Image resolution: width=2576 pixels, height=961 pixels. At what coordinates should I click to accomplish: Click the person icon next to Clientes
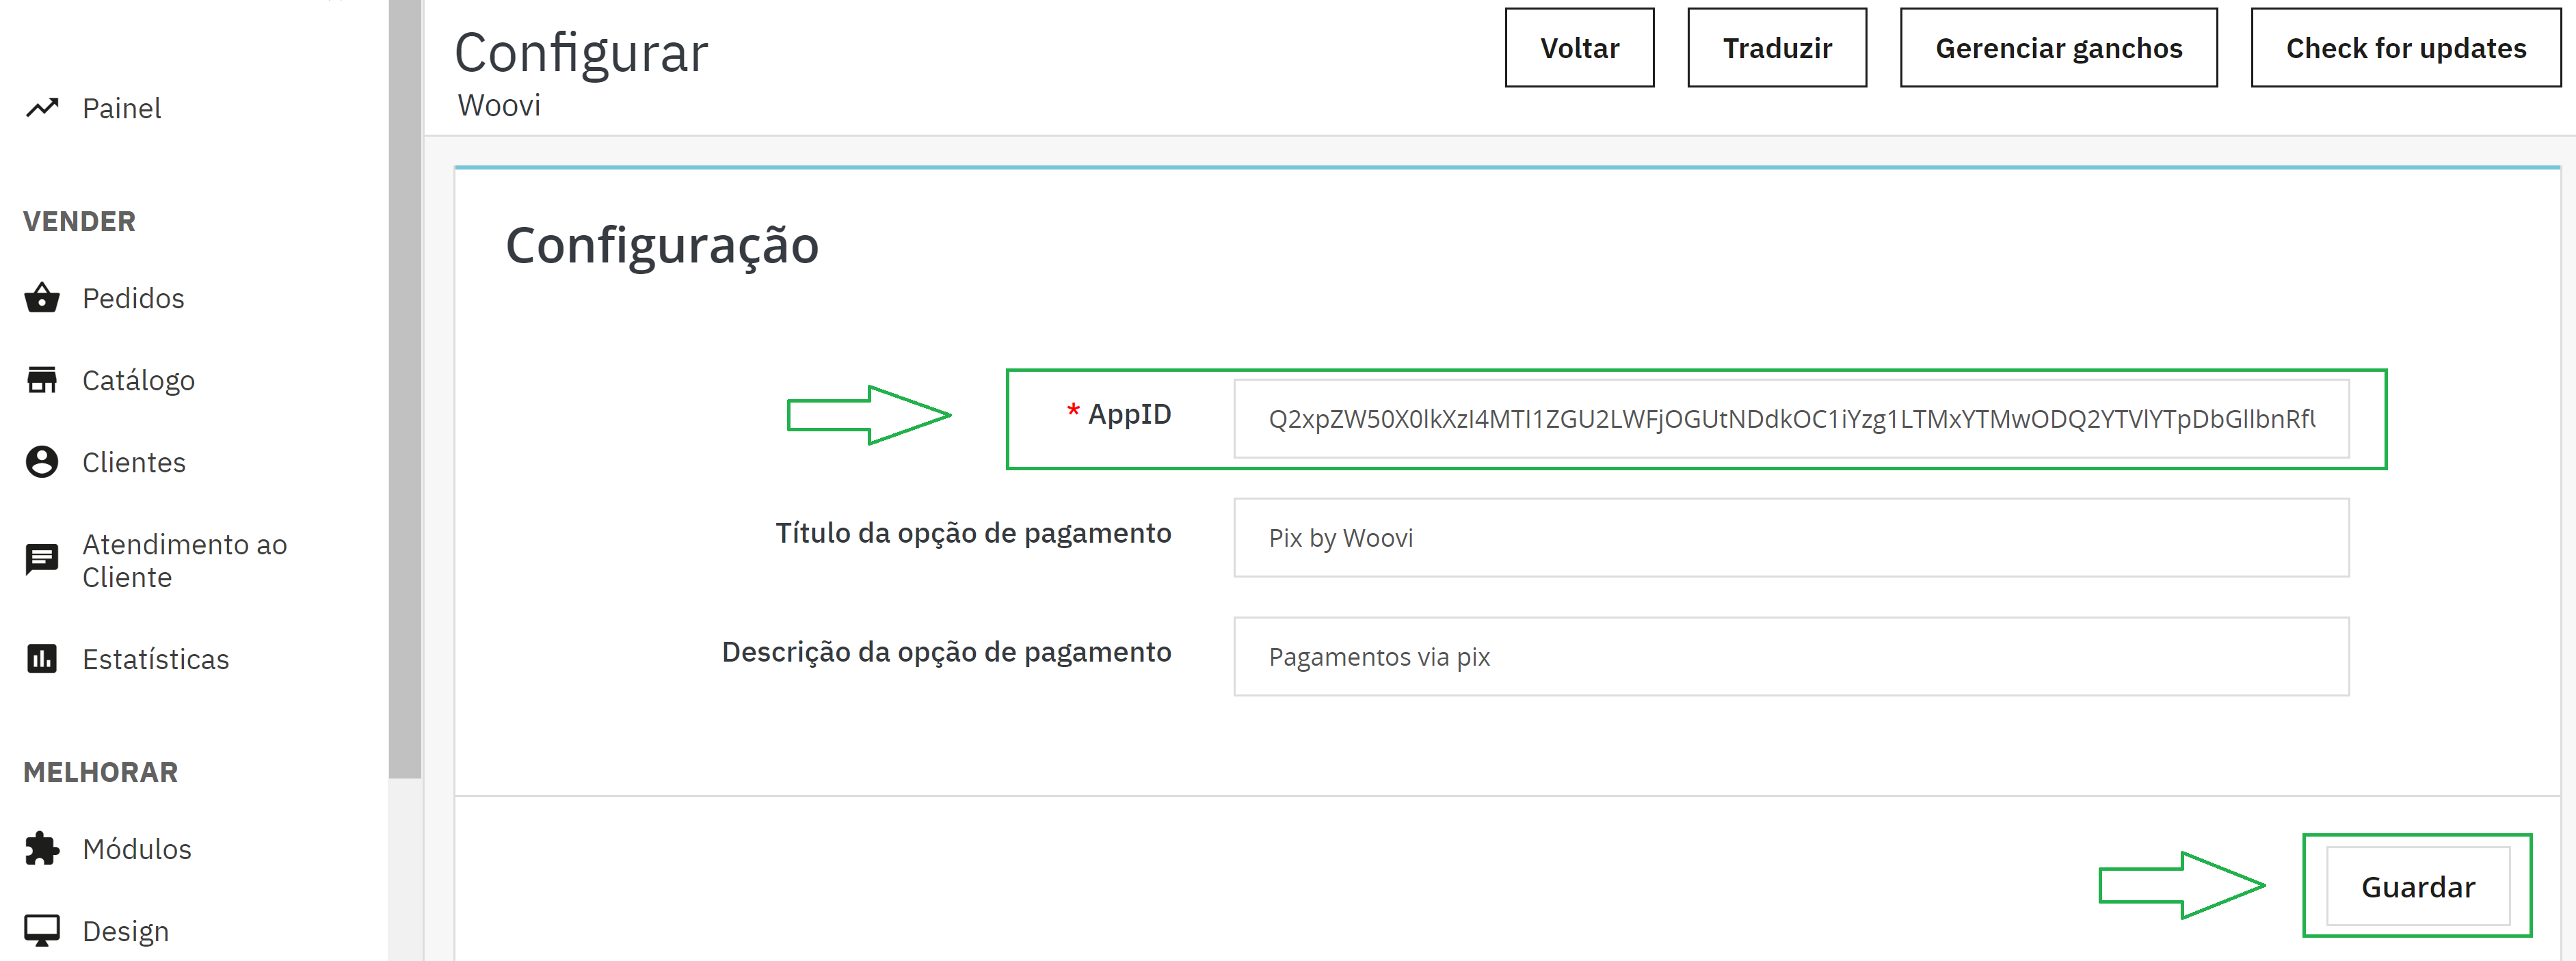(x=41, y=461)
